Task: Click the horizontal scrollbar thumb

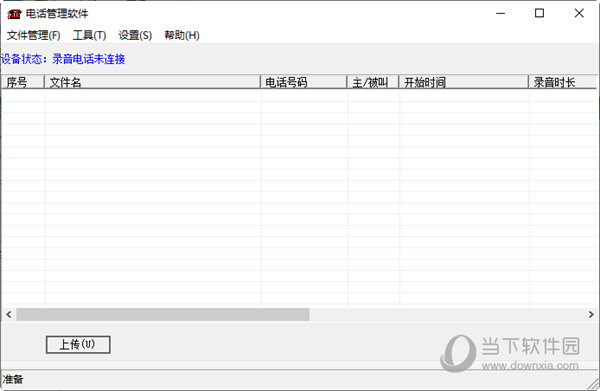Action: tap(163, 314)
